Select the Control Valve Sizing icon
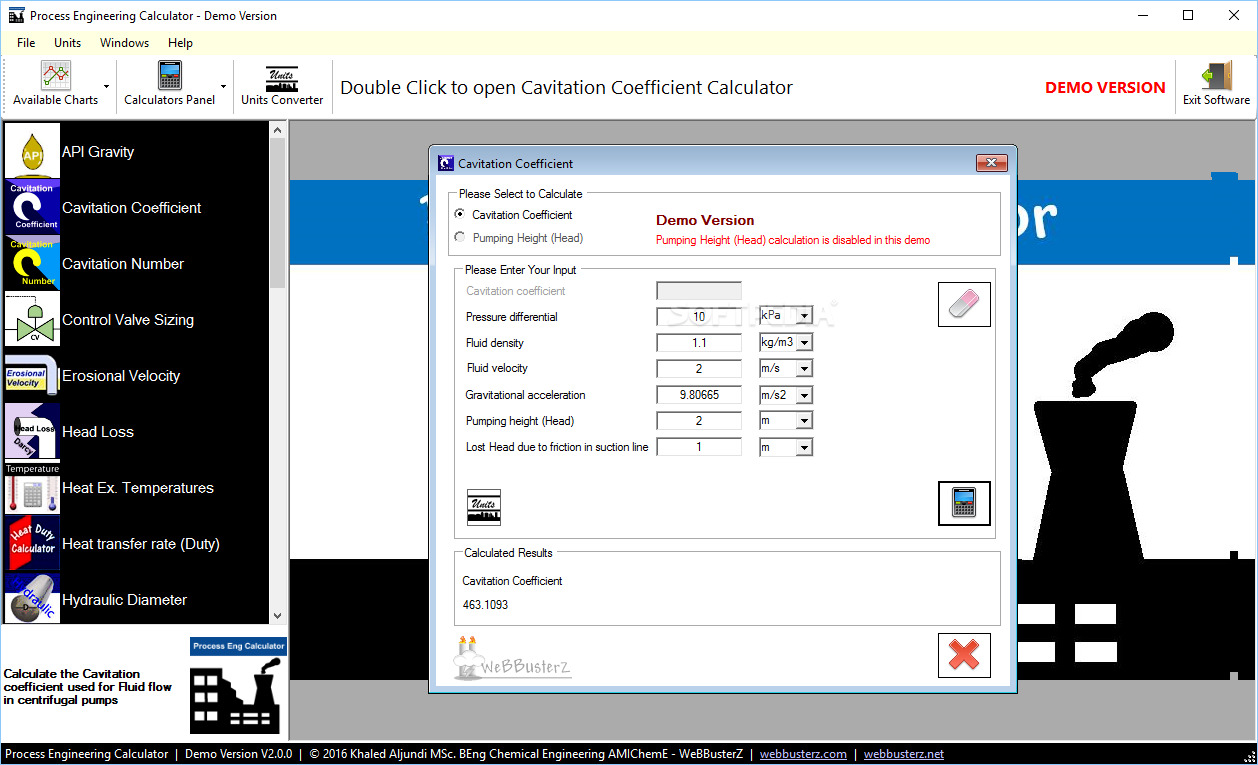Image resolution: width=1258 pixels, height=765 pixels. [x=33, y=319]
